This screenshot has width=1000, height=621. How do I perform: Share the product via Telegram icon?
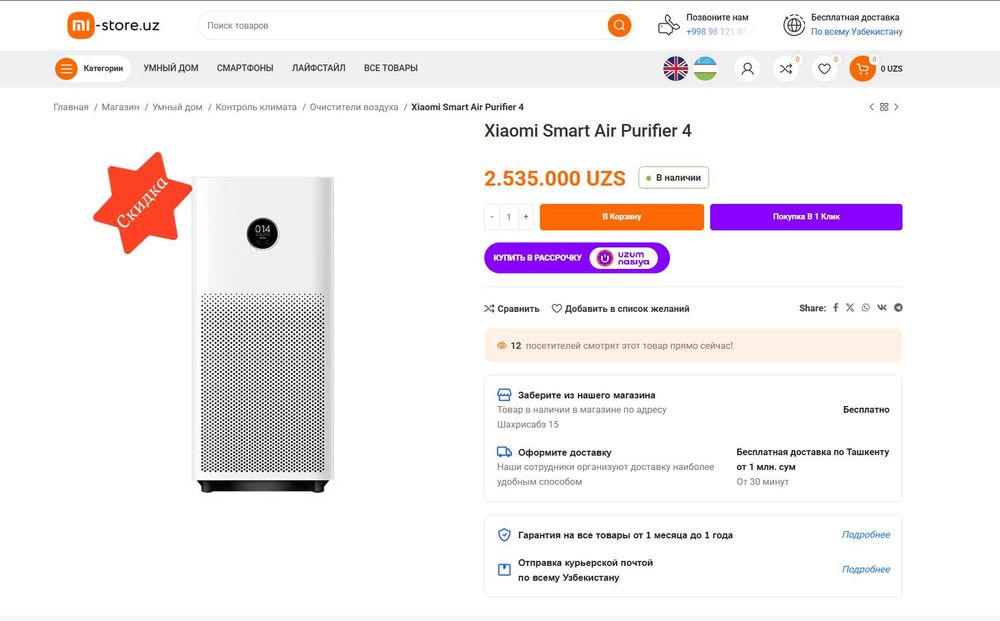coord(898,308)
